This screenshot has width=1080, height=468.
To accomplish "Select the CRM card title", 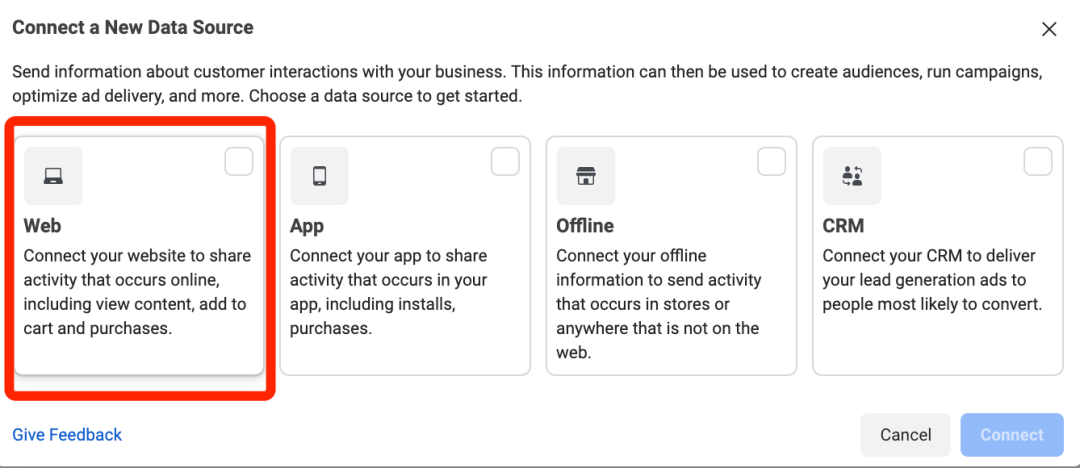I will 843,226.
